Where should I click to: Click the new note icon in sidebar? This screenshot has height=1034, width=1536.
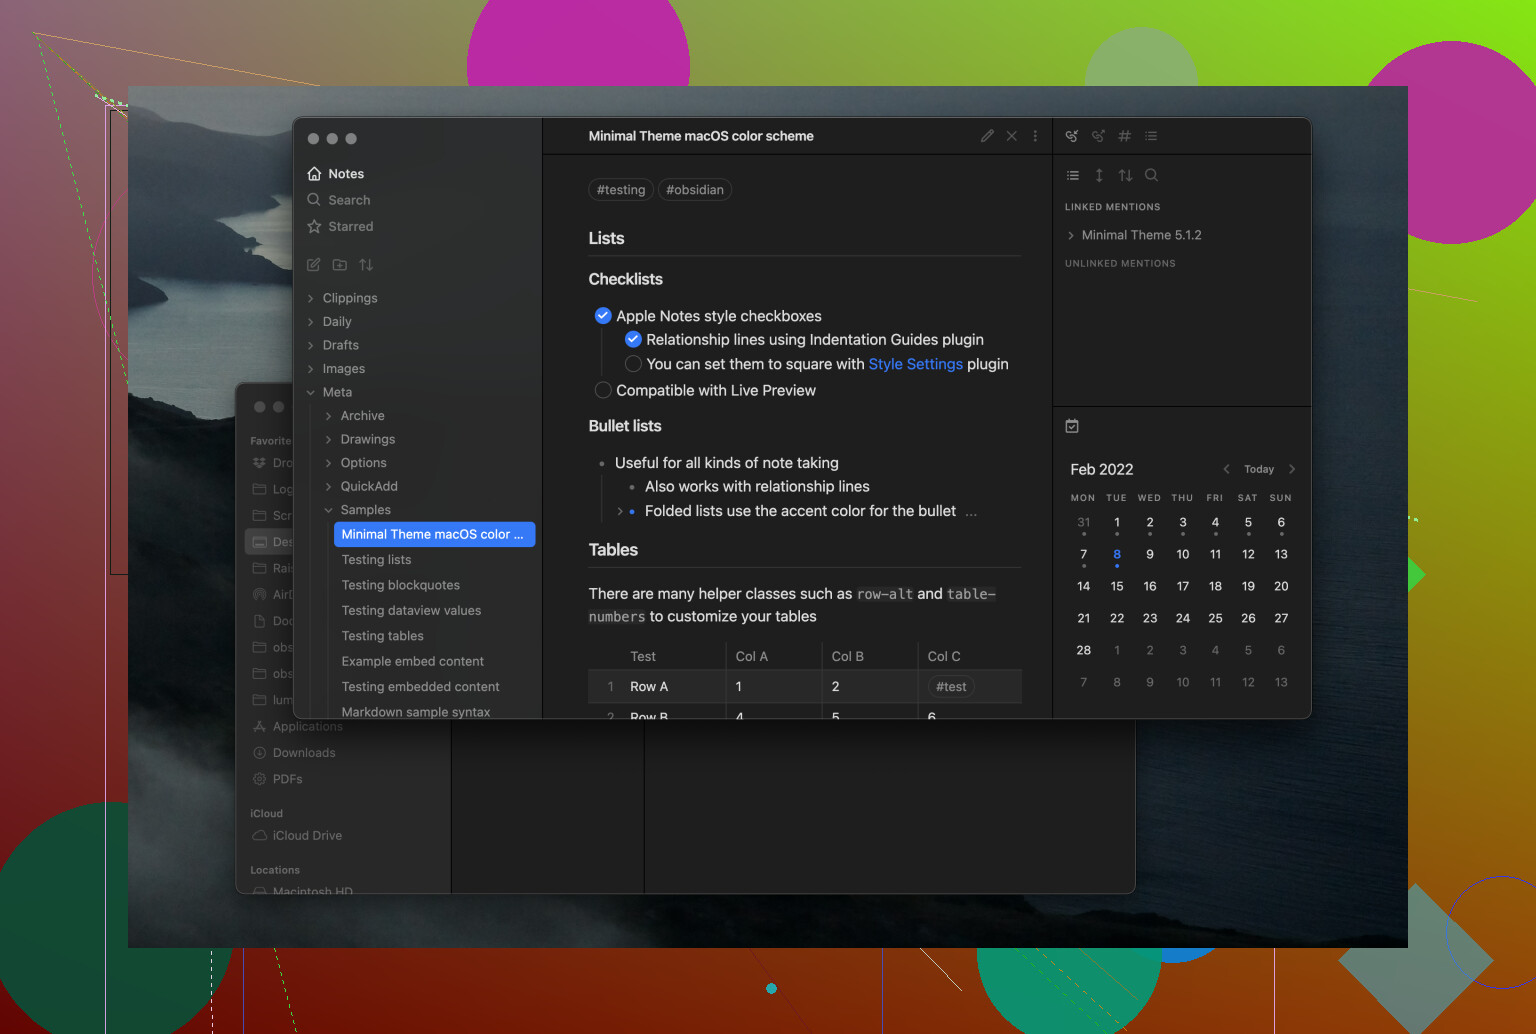click(x=314, y=265)
